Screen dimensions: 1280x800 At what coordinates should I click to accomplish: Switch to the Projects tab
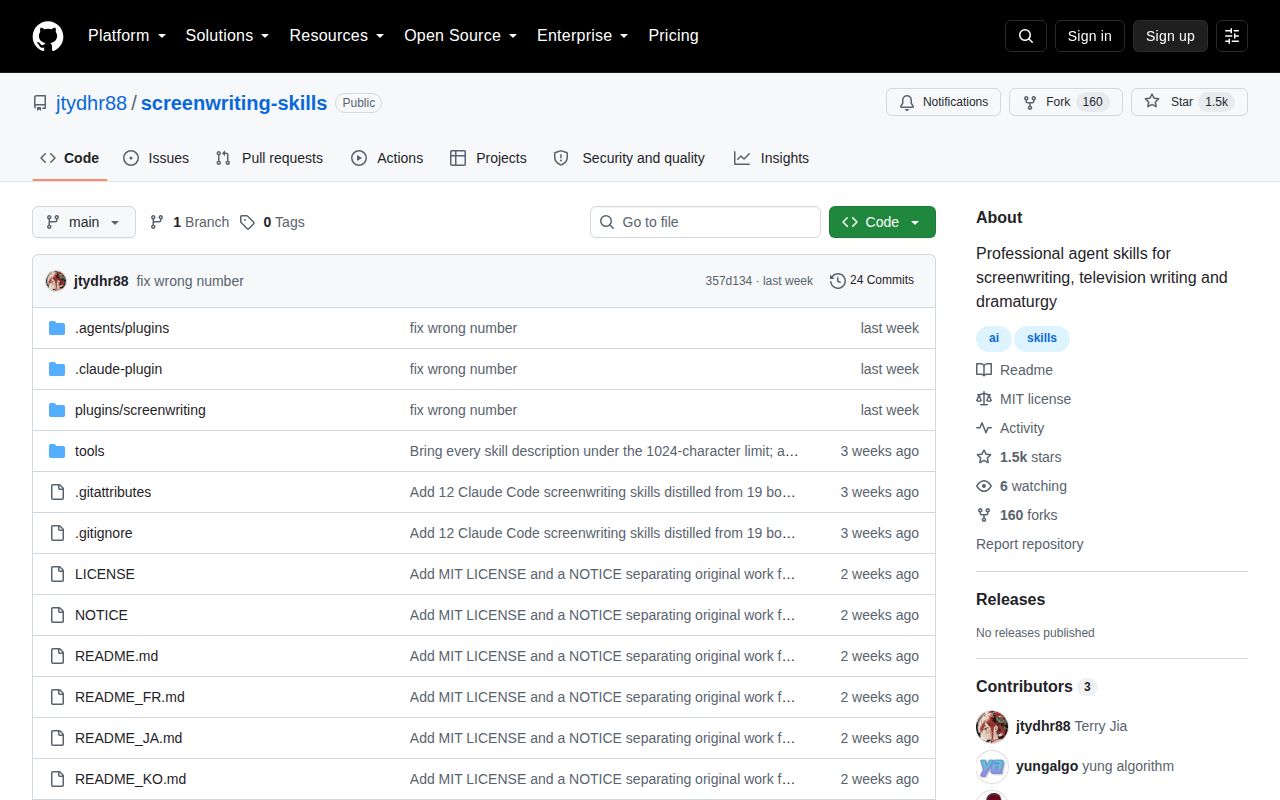(x=488, y=158)
